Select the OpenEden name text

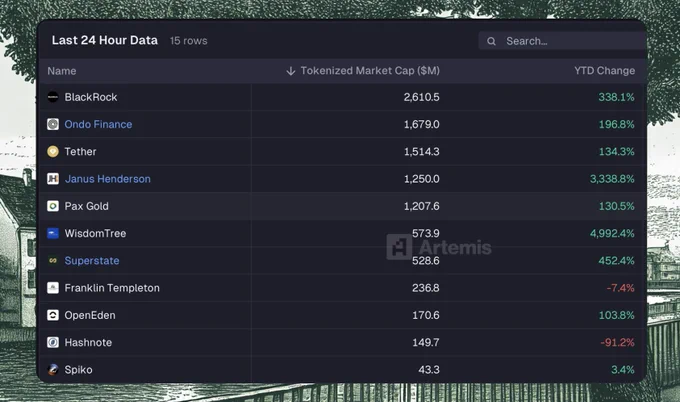(90, 315)
